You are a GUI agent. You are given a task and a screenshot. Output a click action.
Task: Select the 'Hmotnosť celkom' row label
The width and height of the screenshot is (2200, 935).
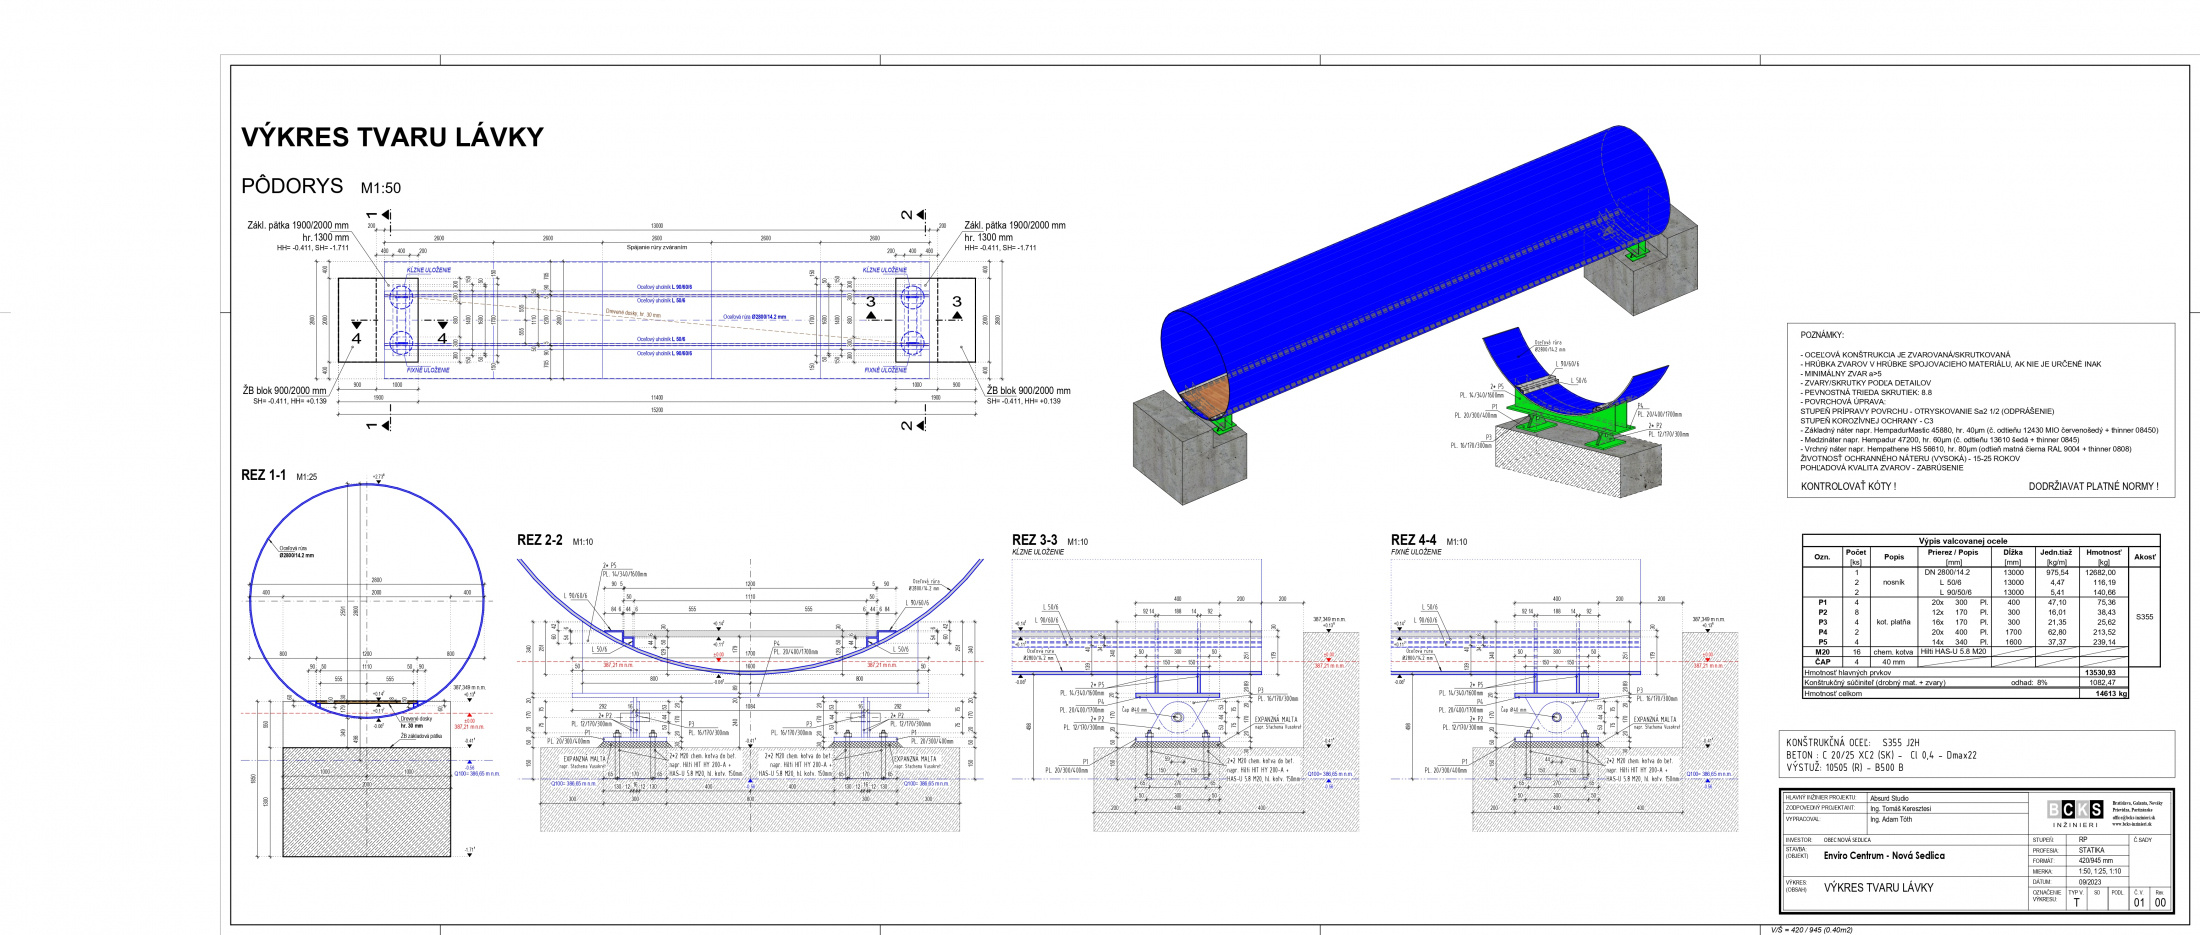[x=1832, y=693]
